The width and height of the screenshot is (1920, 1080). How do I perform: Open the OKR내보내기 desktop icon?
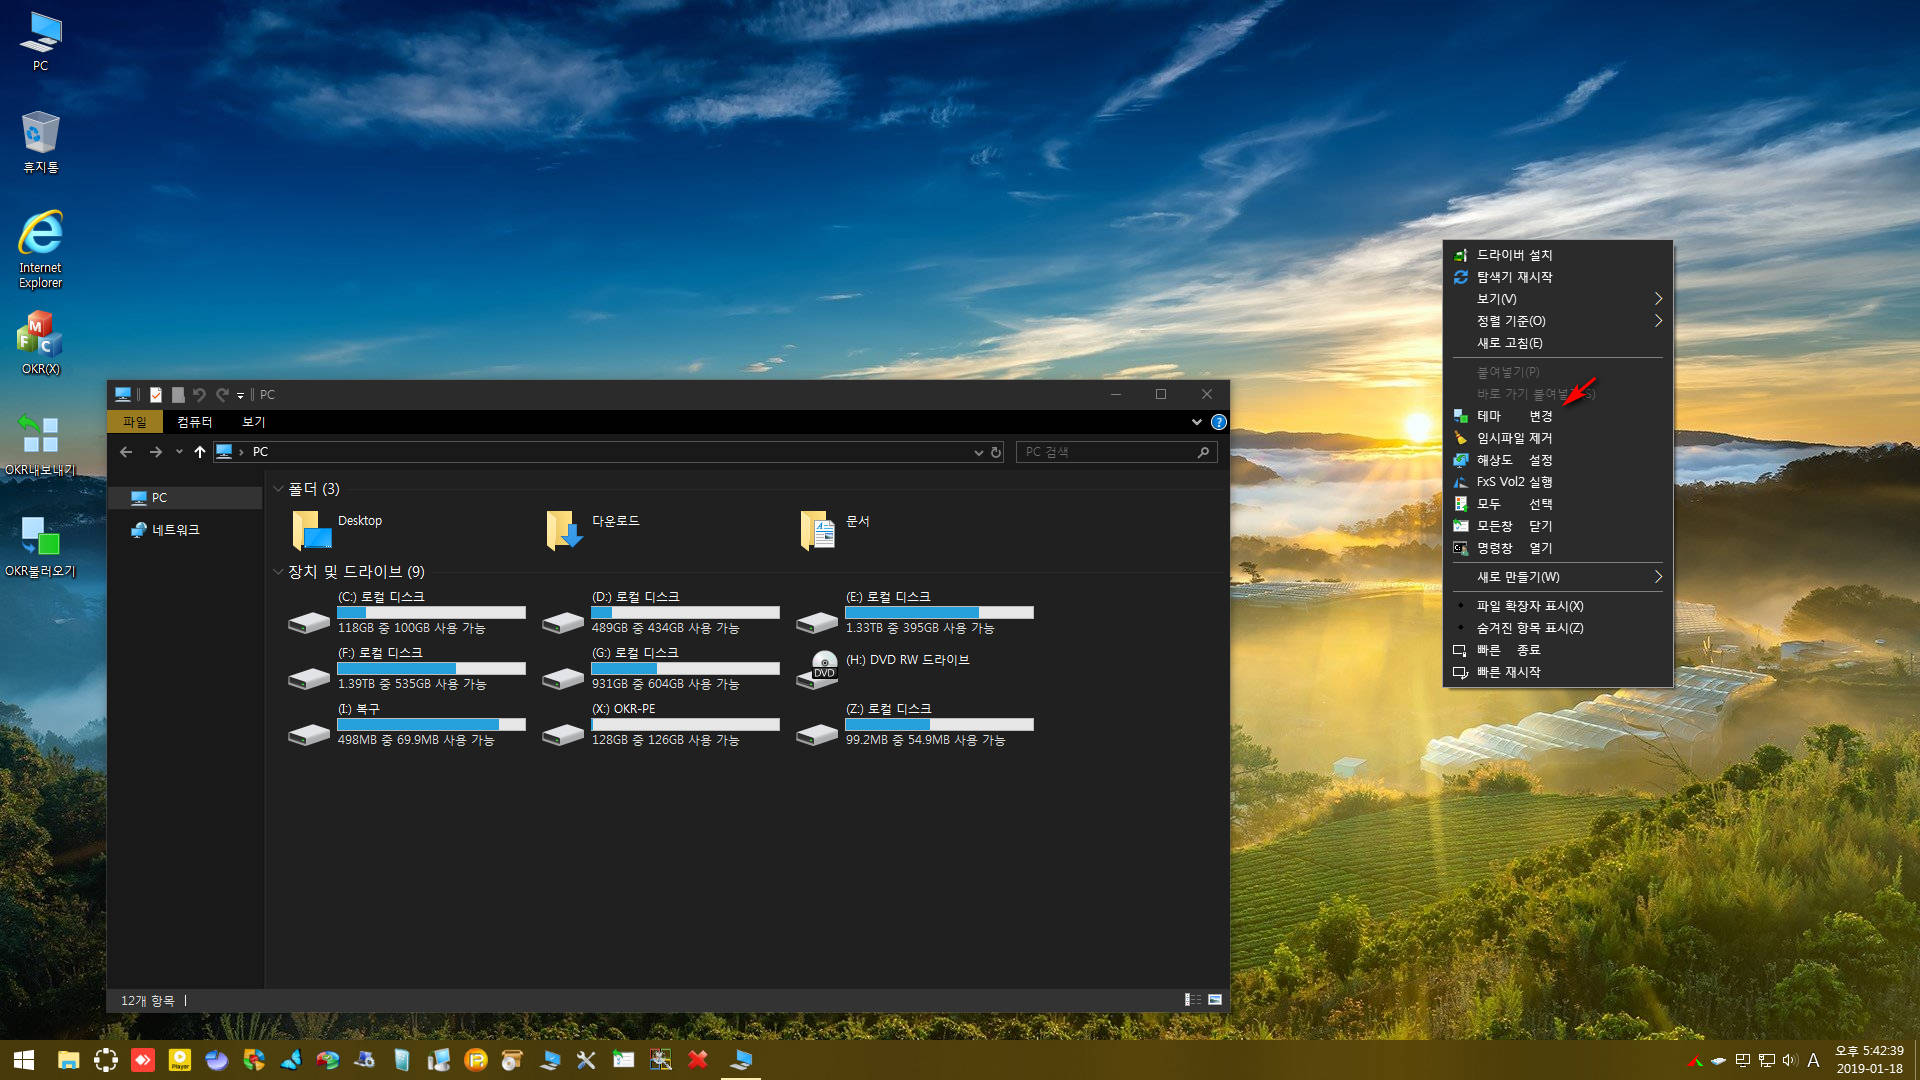click(x=40, y=444)
